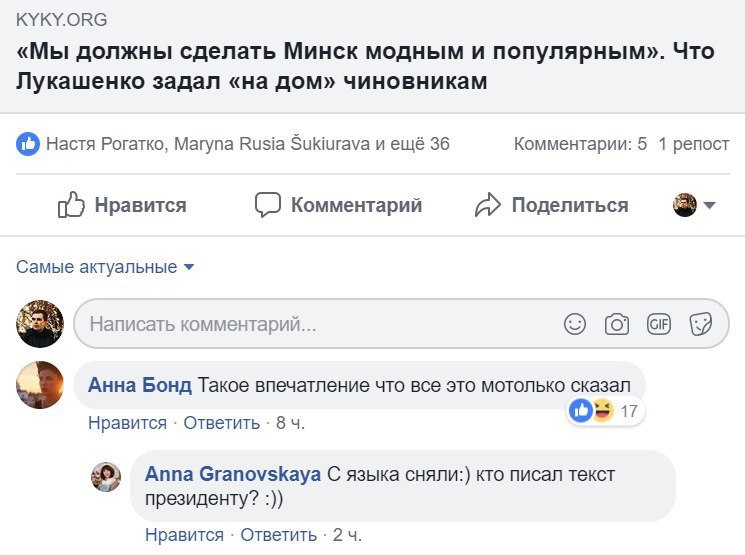Expand the Самые актуальные sort dropdown

click(105, 267)
